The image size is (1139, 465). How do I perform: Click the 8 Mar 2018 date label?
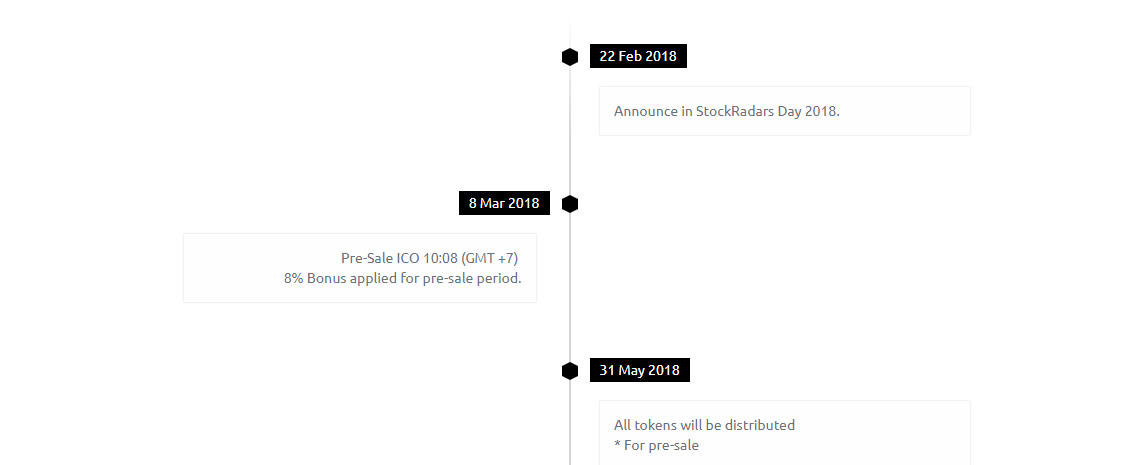click(x=504, y=203)
